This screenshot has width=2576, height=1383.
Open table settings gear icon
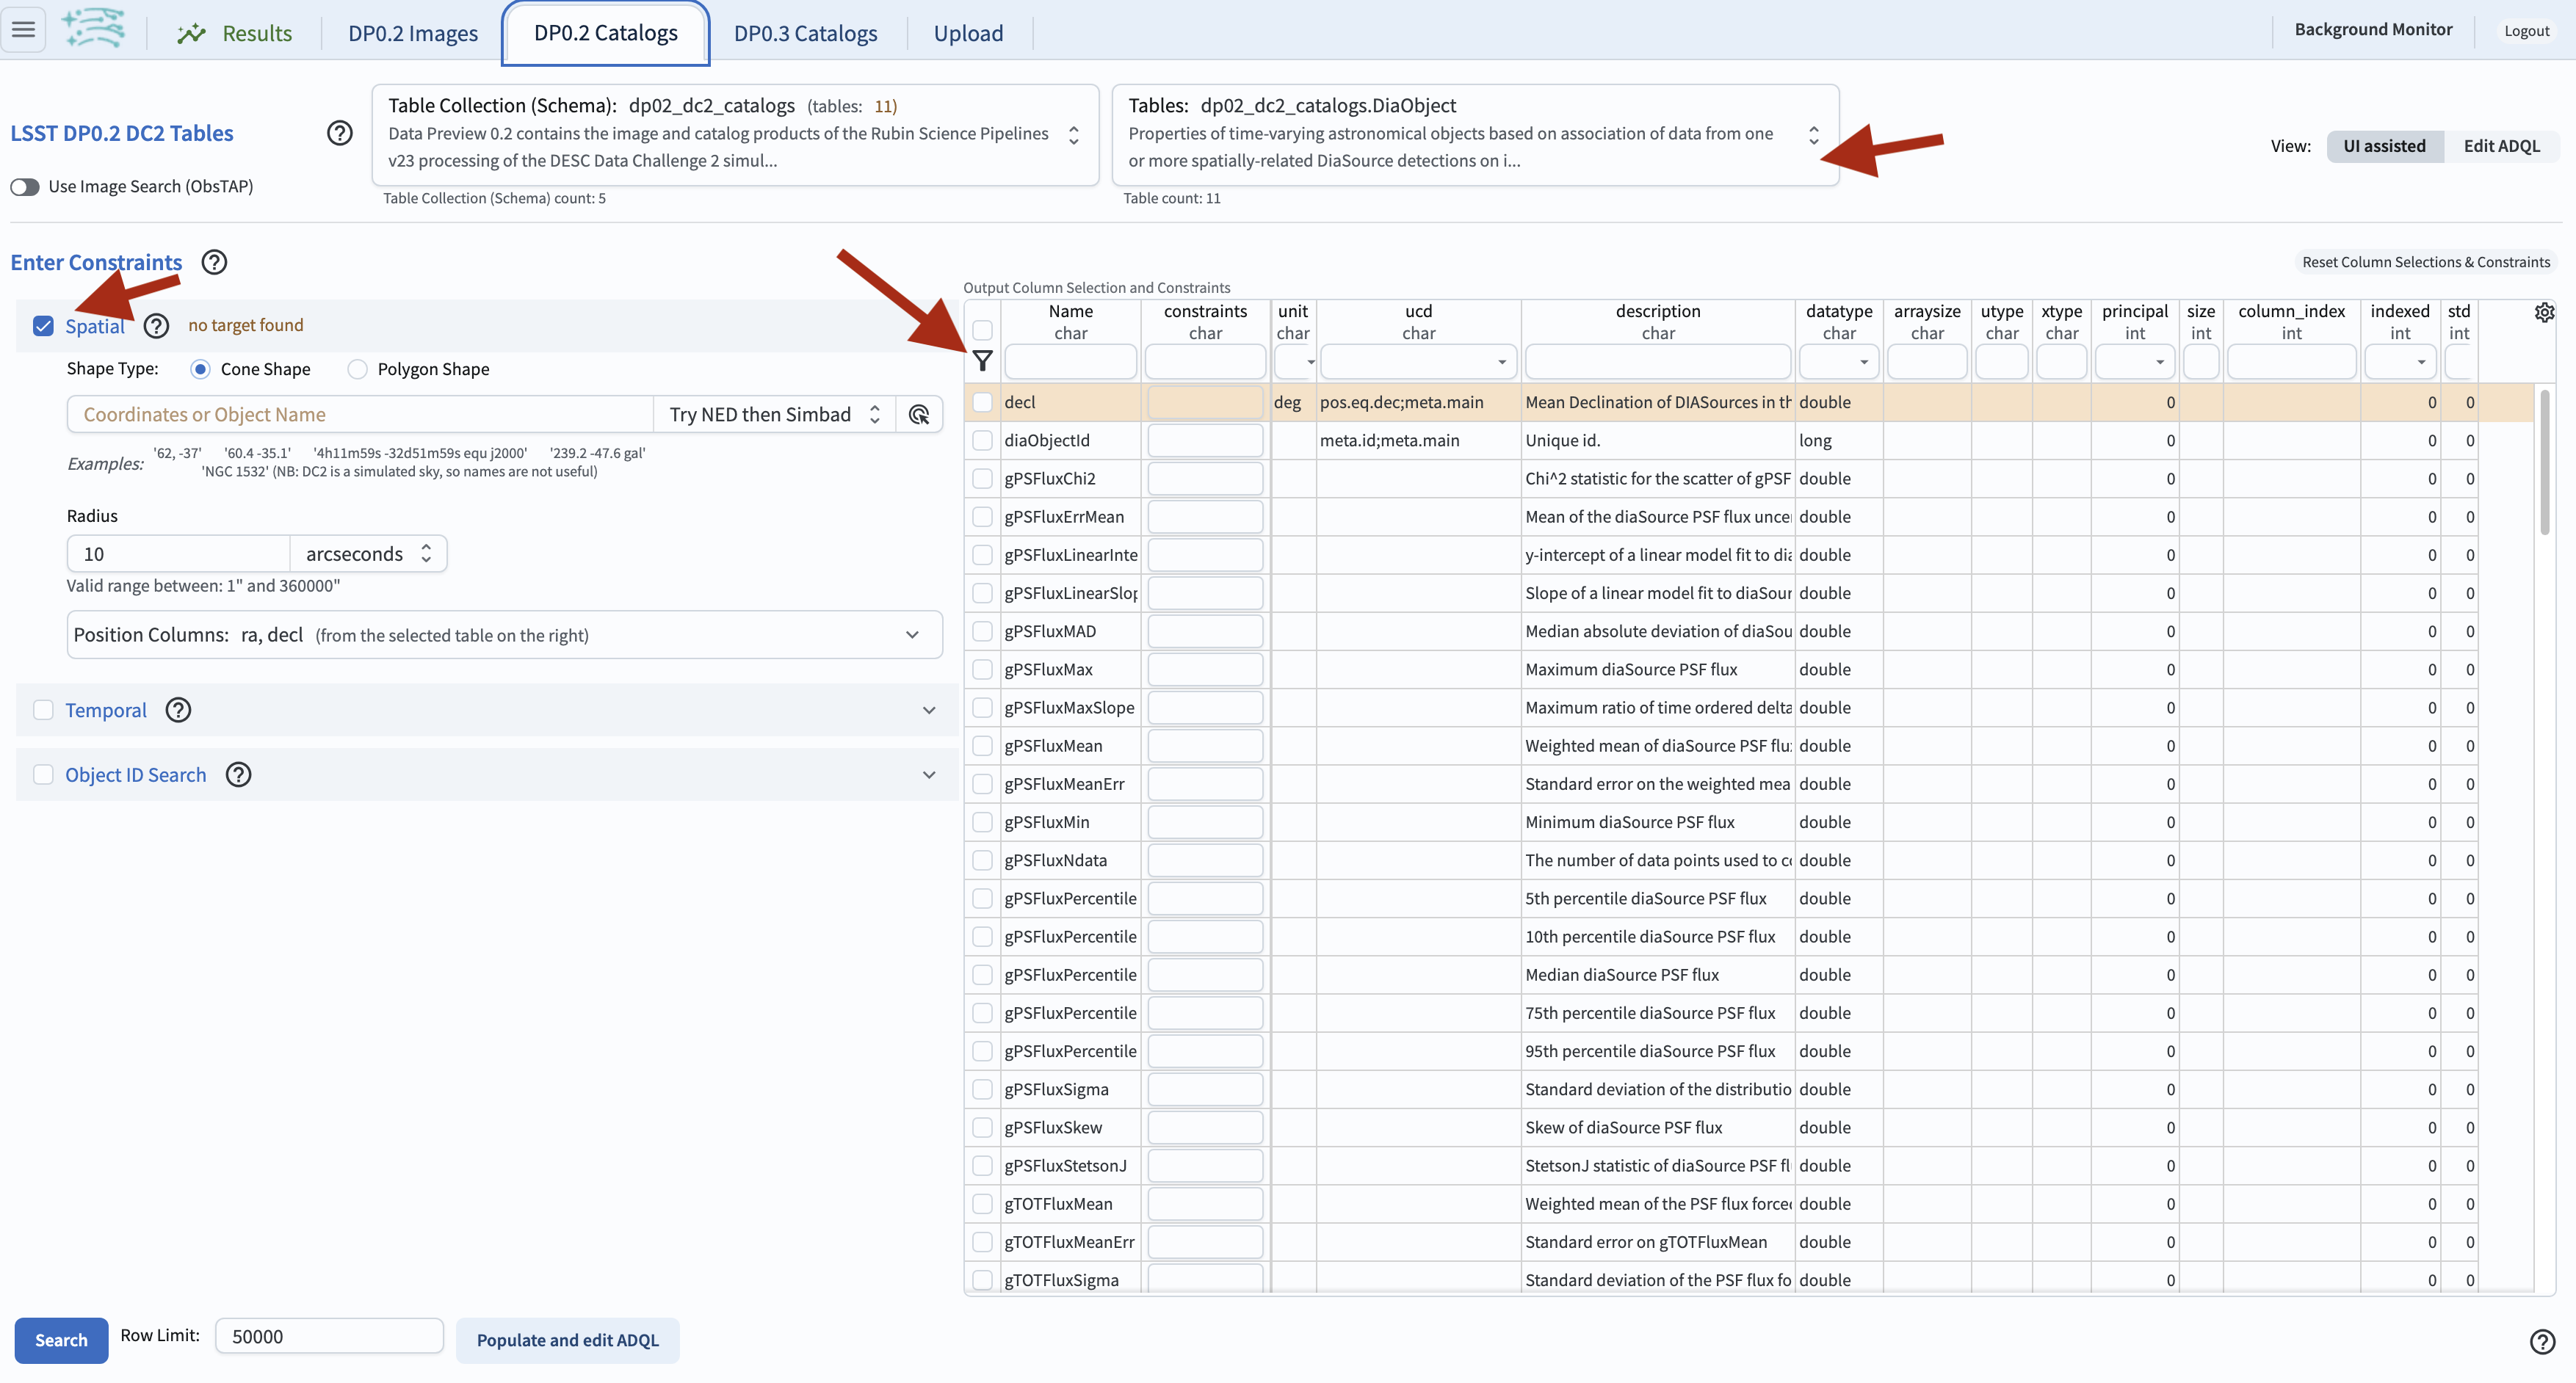point(2544,312)
